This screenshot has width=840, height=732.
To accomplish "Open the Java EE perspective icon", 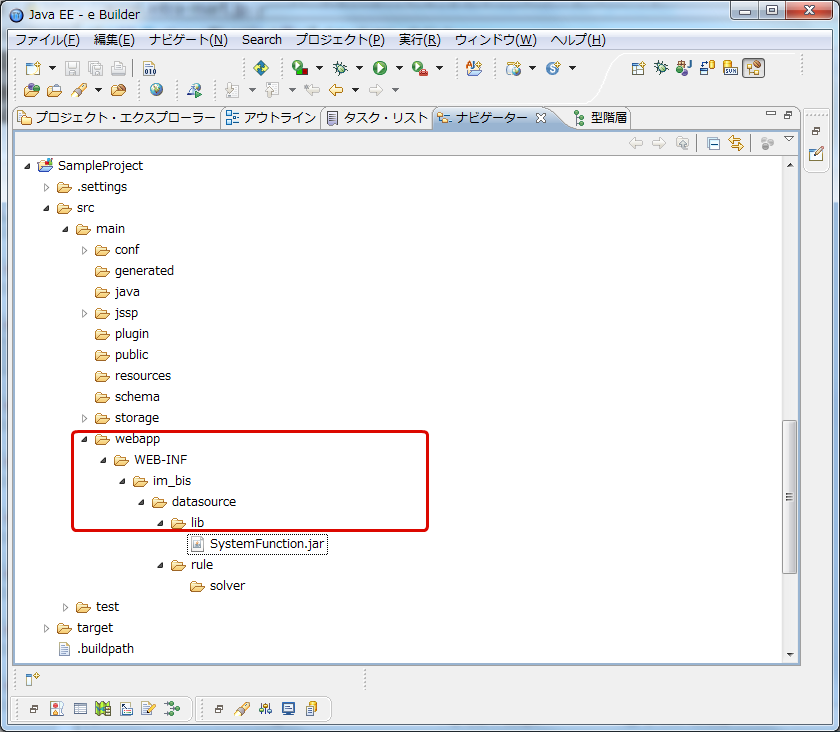I will tap(753, 68).
